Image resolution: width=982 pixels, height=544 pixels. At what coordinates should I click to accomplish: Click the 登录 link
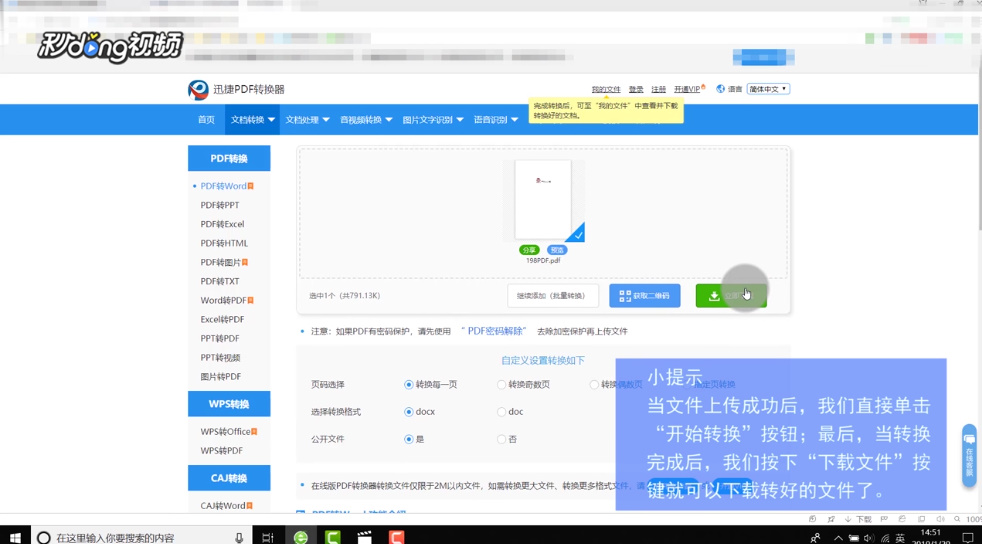[x=636, y=90]
